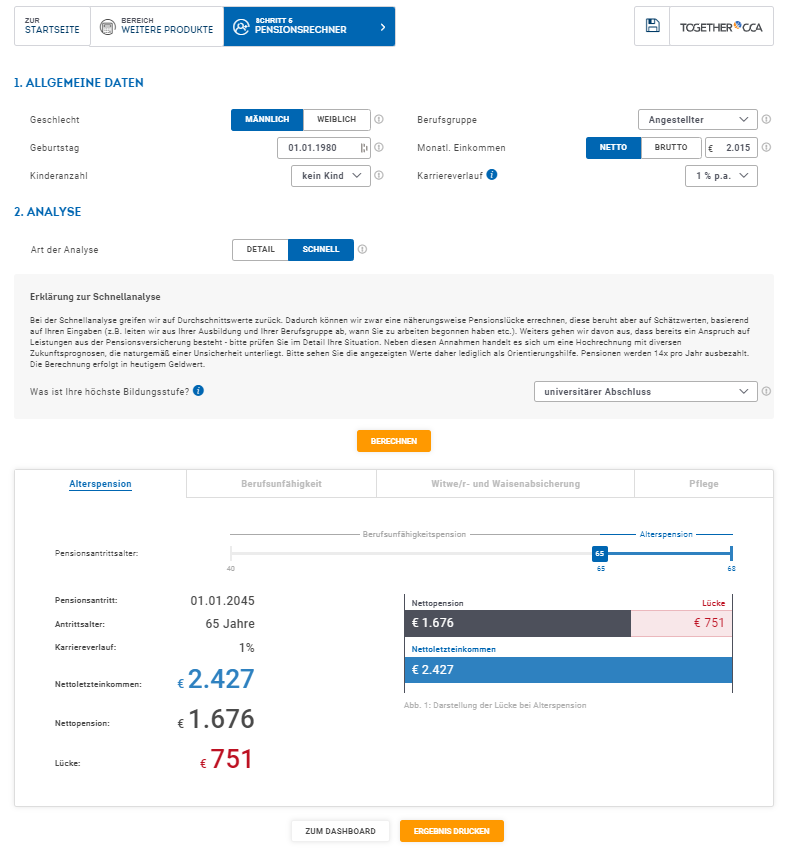Viewport: 805px width, 852px height.
Task: Click info icon next to Geschlecht
Action: coord(379,120)
